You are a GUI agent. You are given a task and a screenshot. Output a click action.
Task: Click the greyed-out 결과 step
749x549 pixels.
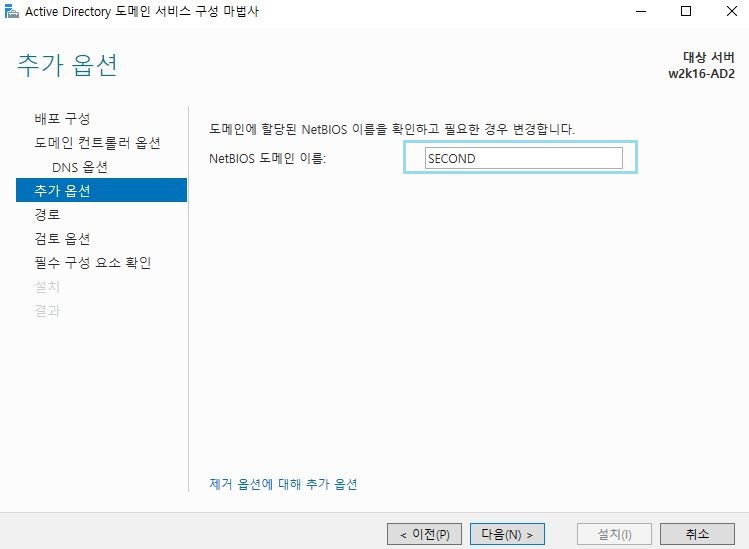[47, 311]
